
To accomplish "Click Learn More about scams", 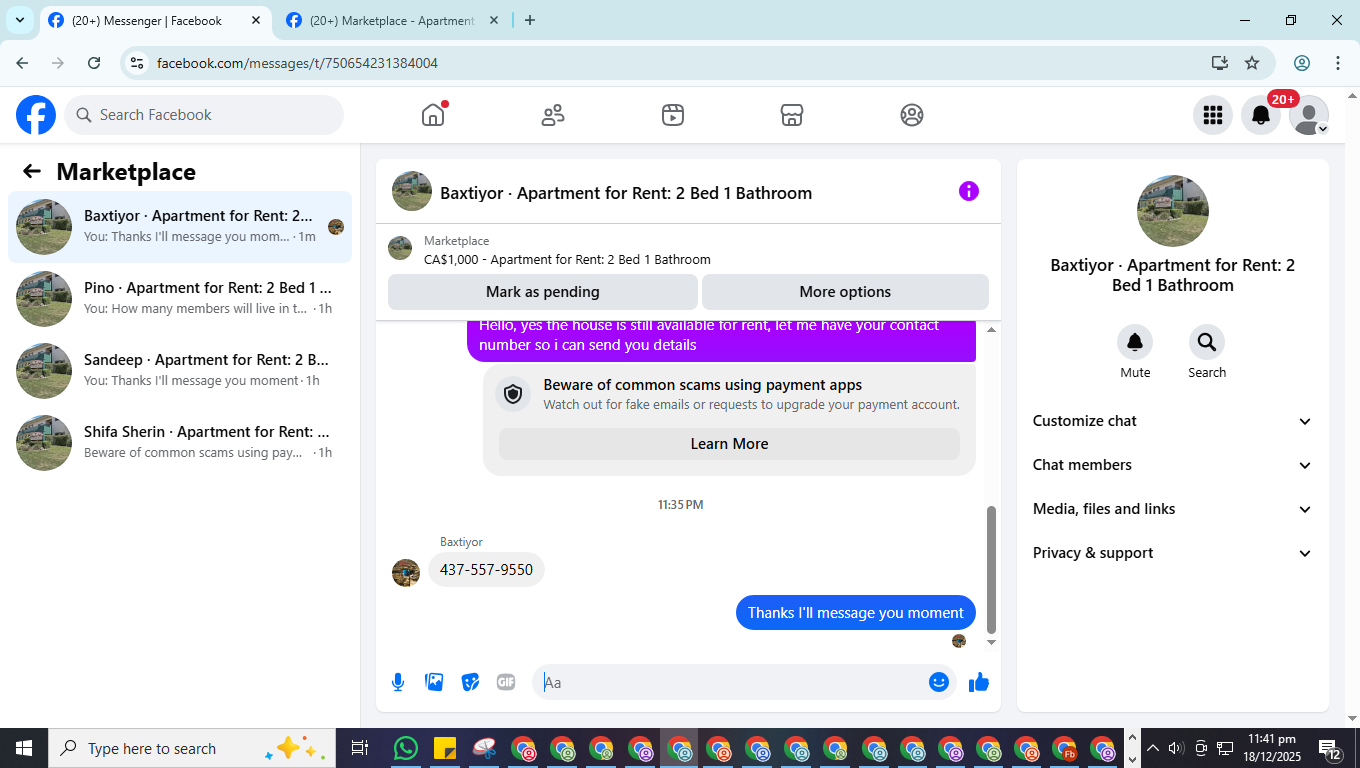I will (x=729, y=444).
